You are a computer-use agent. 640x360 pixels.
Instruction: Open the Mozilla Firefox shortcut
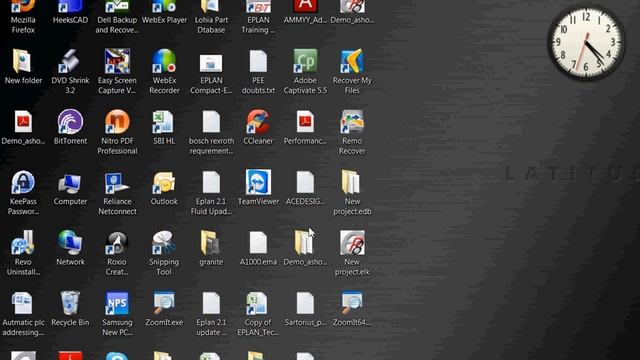click(x=23, y=16)
